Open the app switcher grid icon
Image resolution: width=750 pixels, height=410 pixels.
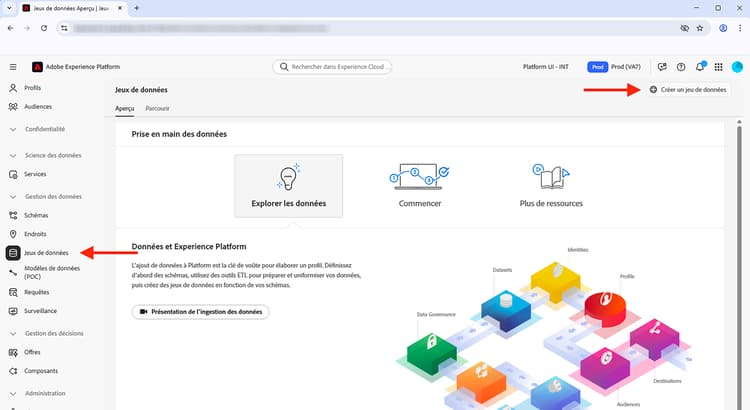click(718, 67)
